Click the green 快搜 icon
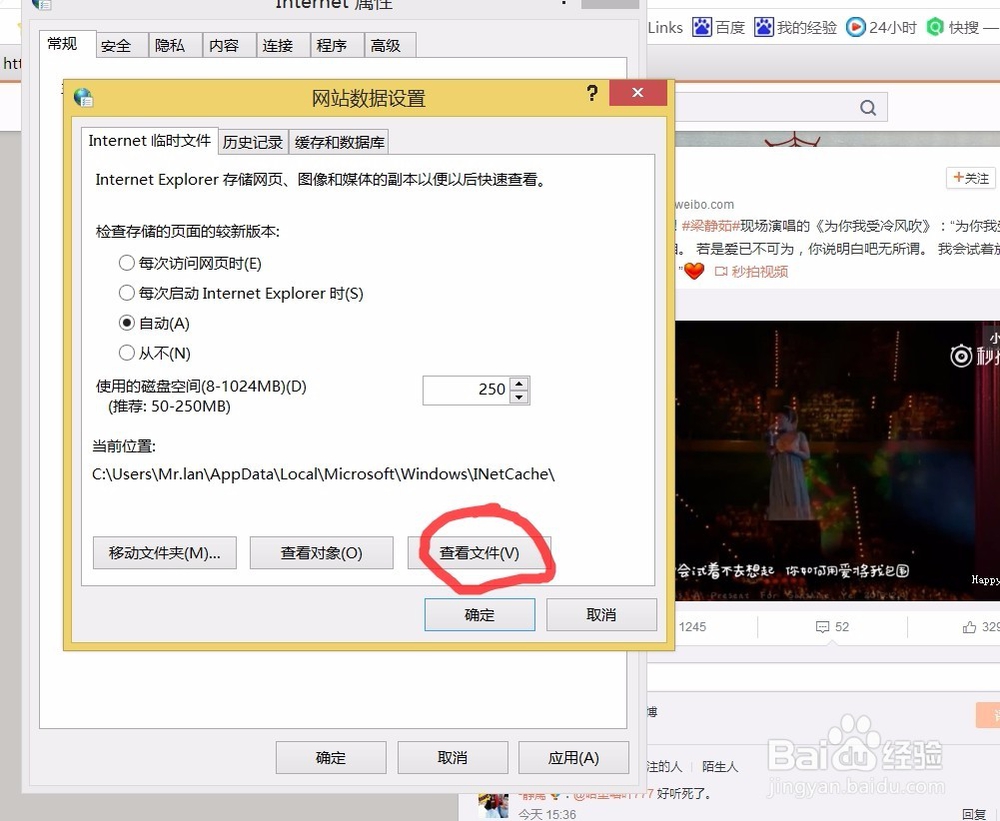The width and height of the screenshot is (1000, 821). (935, 27)
